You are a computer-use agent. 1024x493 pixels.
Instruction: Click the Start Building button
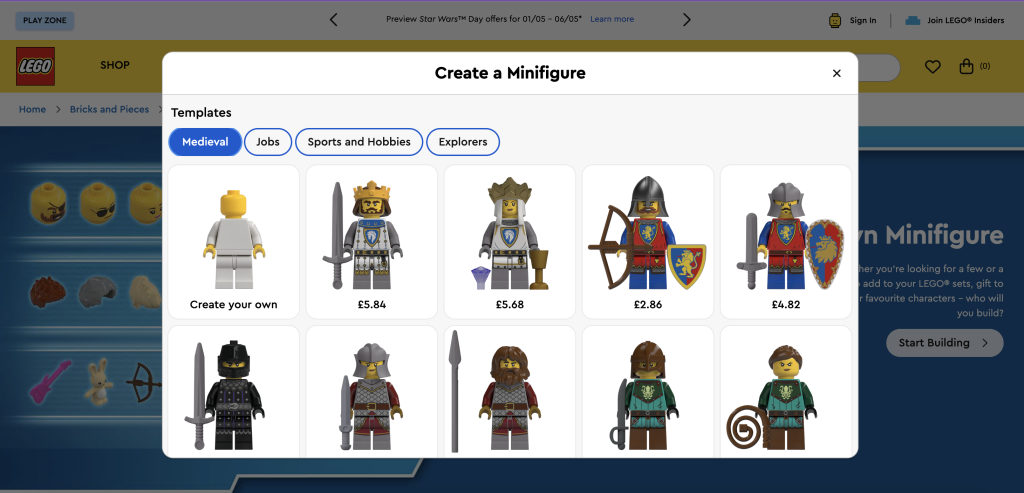tap(944, 343)
